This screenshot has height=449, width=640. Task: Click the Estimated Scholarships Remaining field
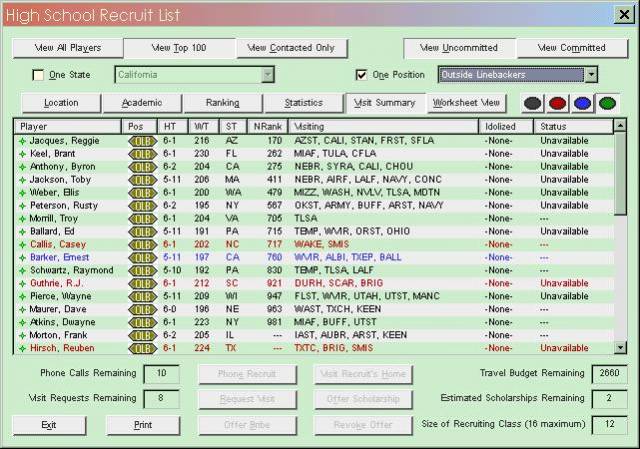pos(609,398)
